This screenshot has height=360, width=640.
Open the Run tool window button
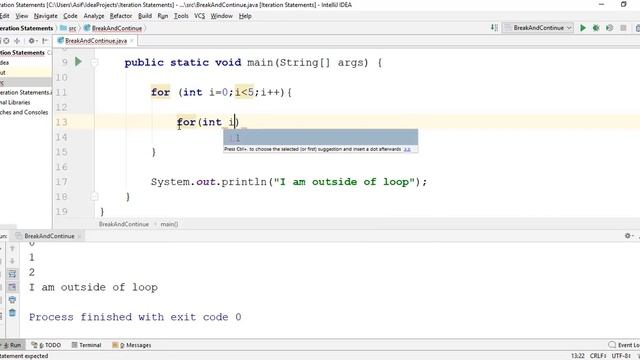point(12,345)
